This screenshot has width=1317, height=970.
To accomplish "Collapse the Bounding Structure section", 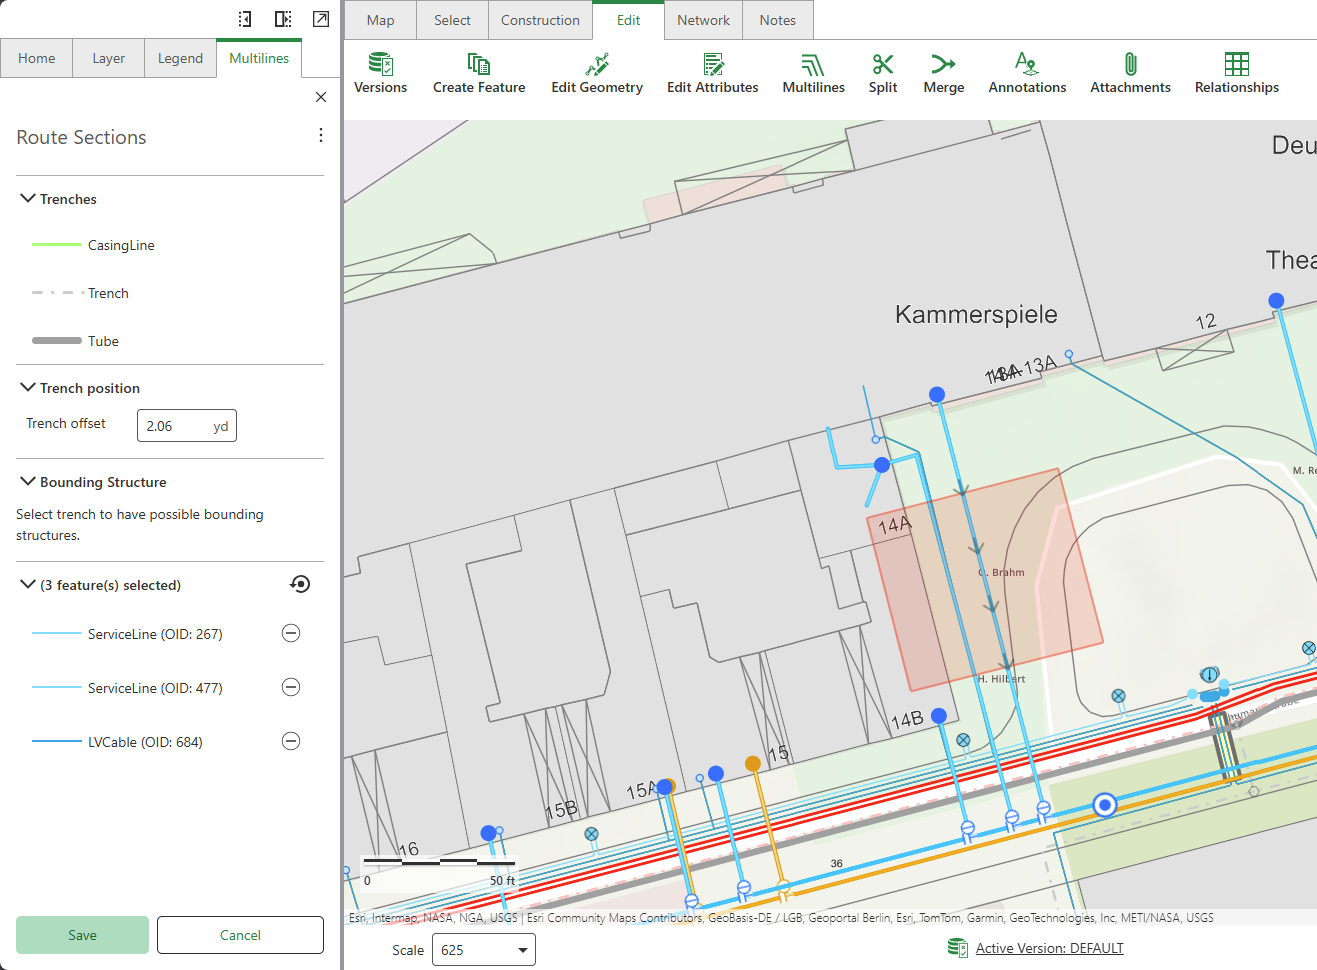I will (27, 481).
